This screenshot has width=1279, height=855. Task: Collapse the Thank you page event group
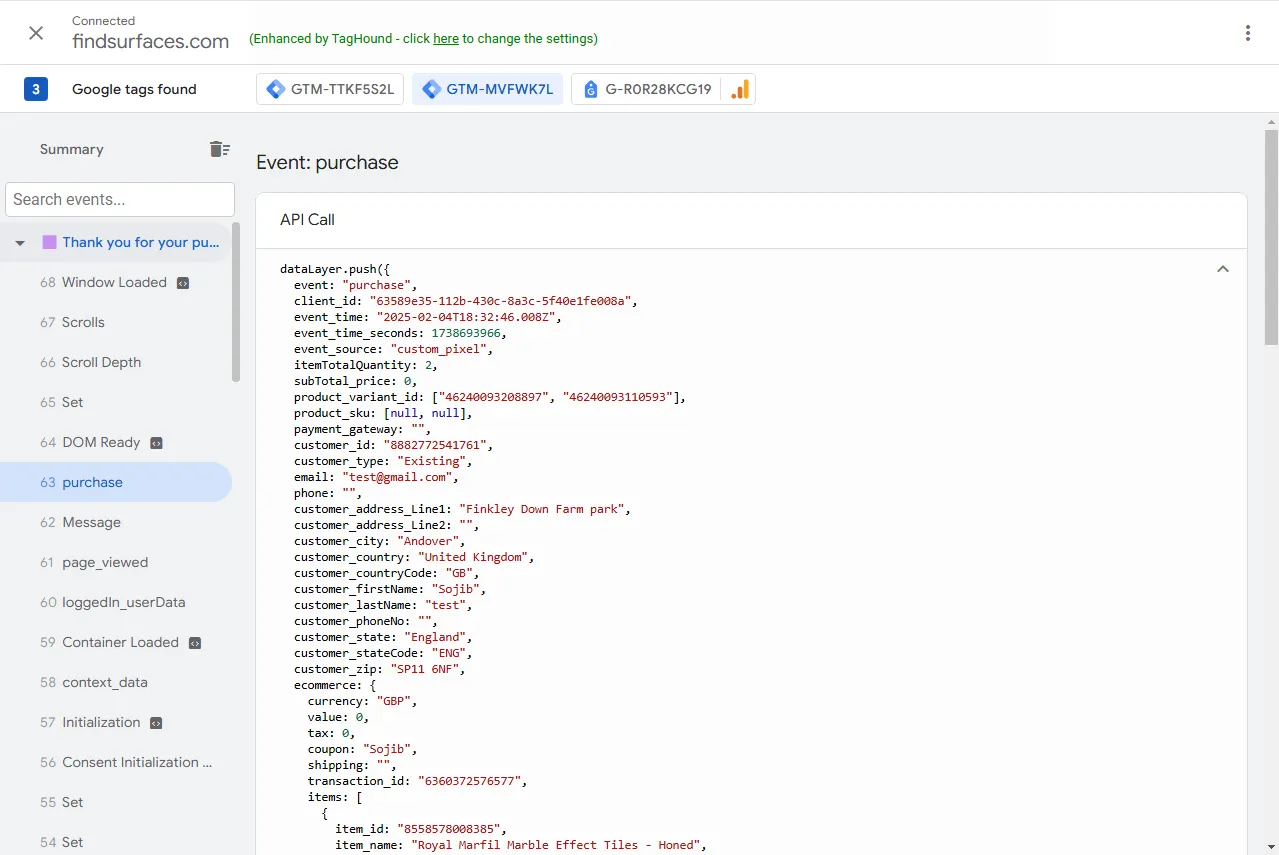[x=20, y=243]
